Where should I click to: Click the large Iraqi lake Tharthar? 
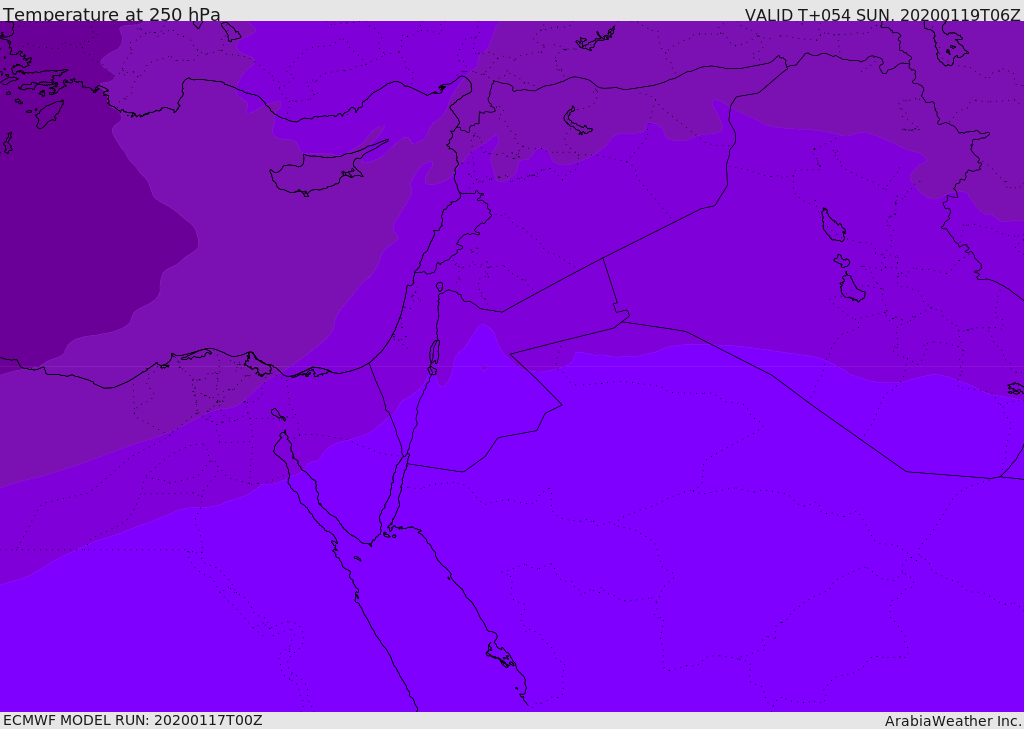coord(833,225)
